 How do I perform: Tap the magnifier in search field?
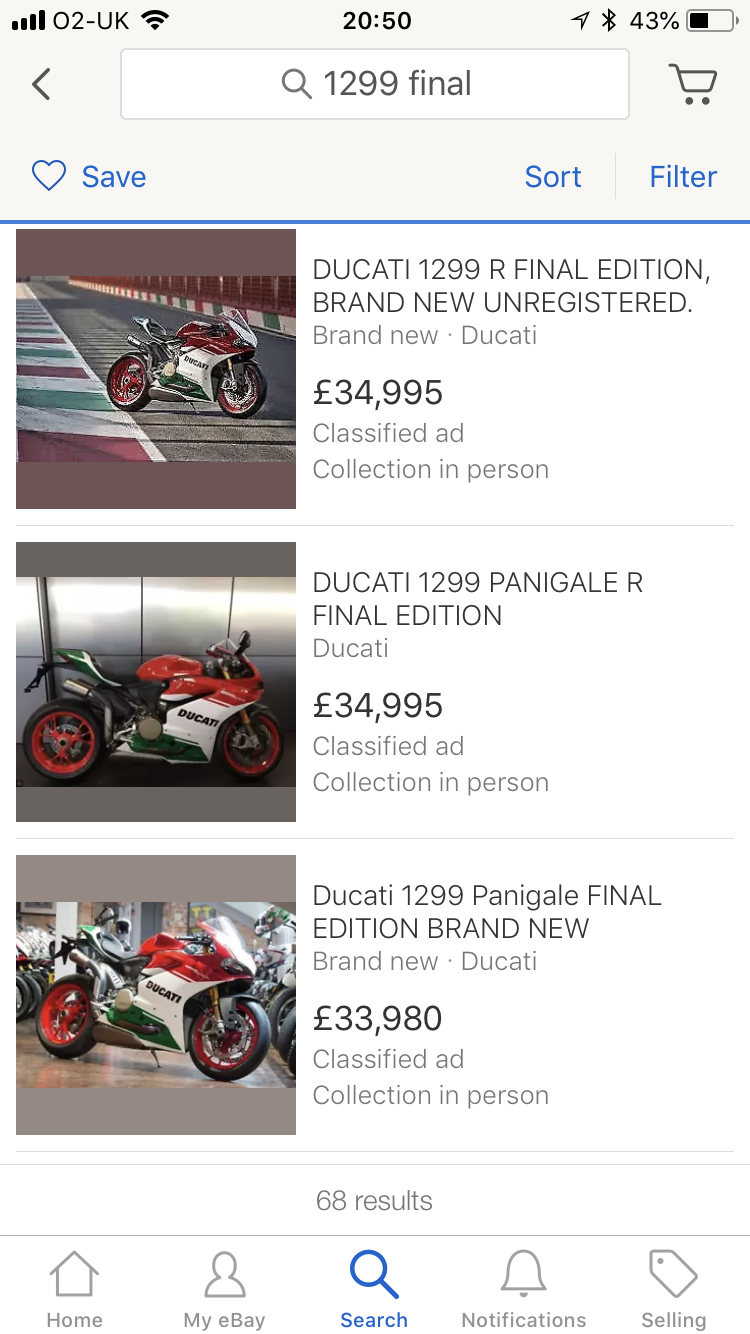click(x=296, y=84)
